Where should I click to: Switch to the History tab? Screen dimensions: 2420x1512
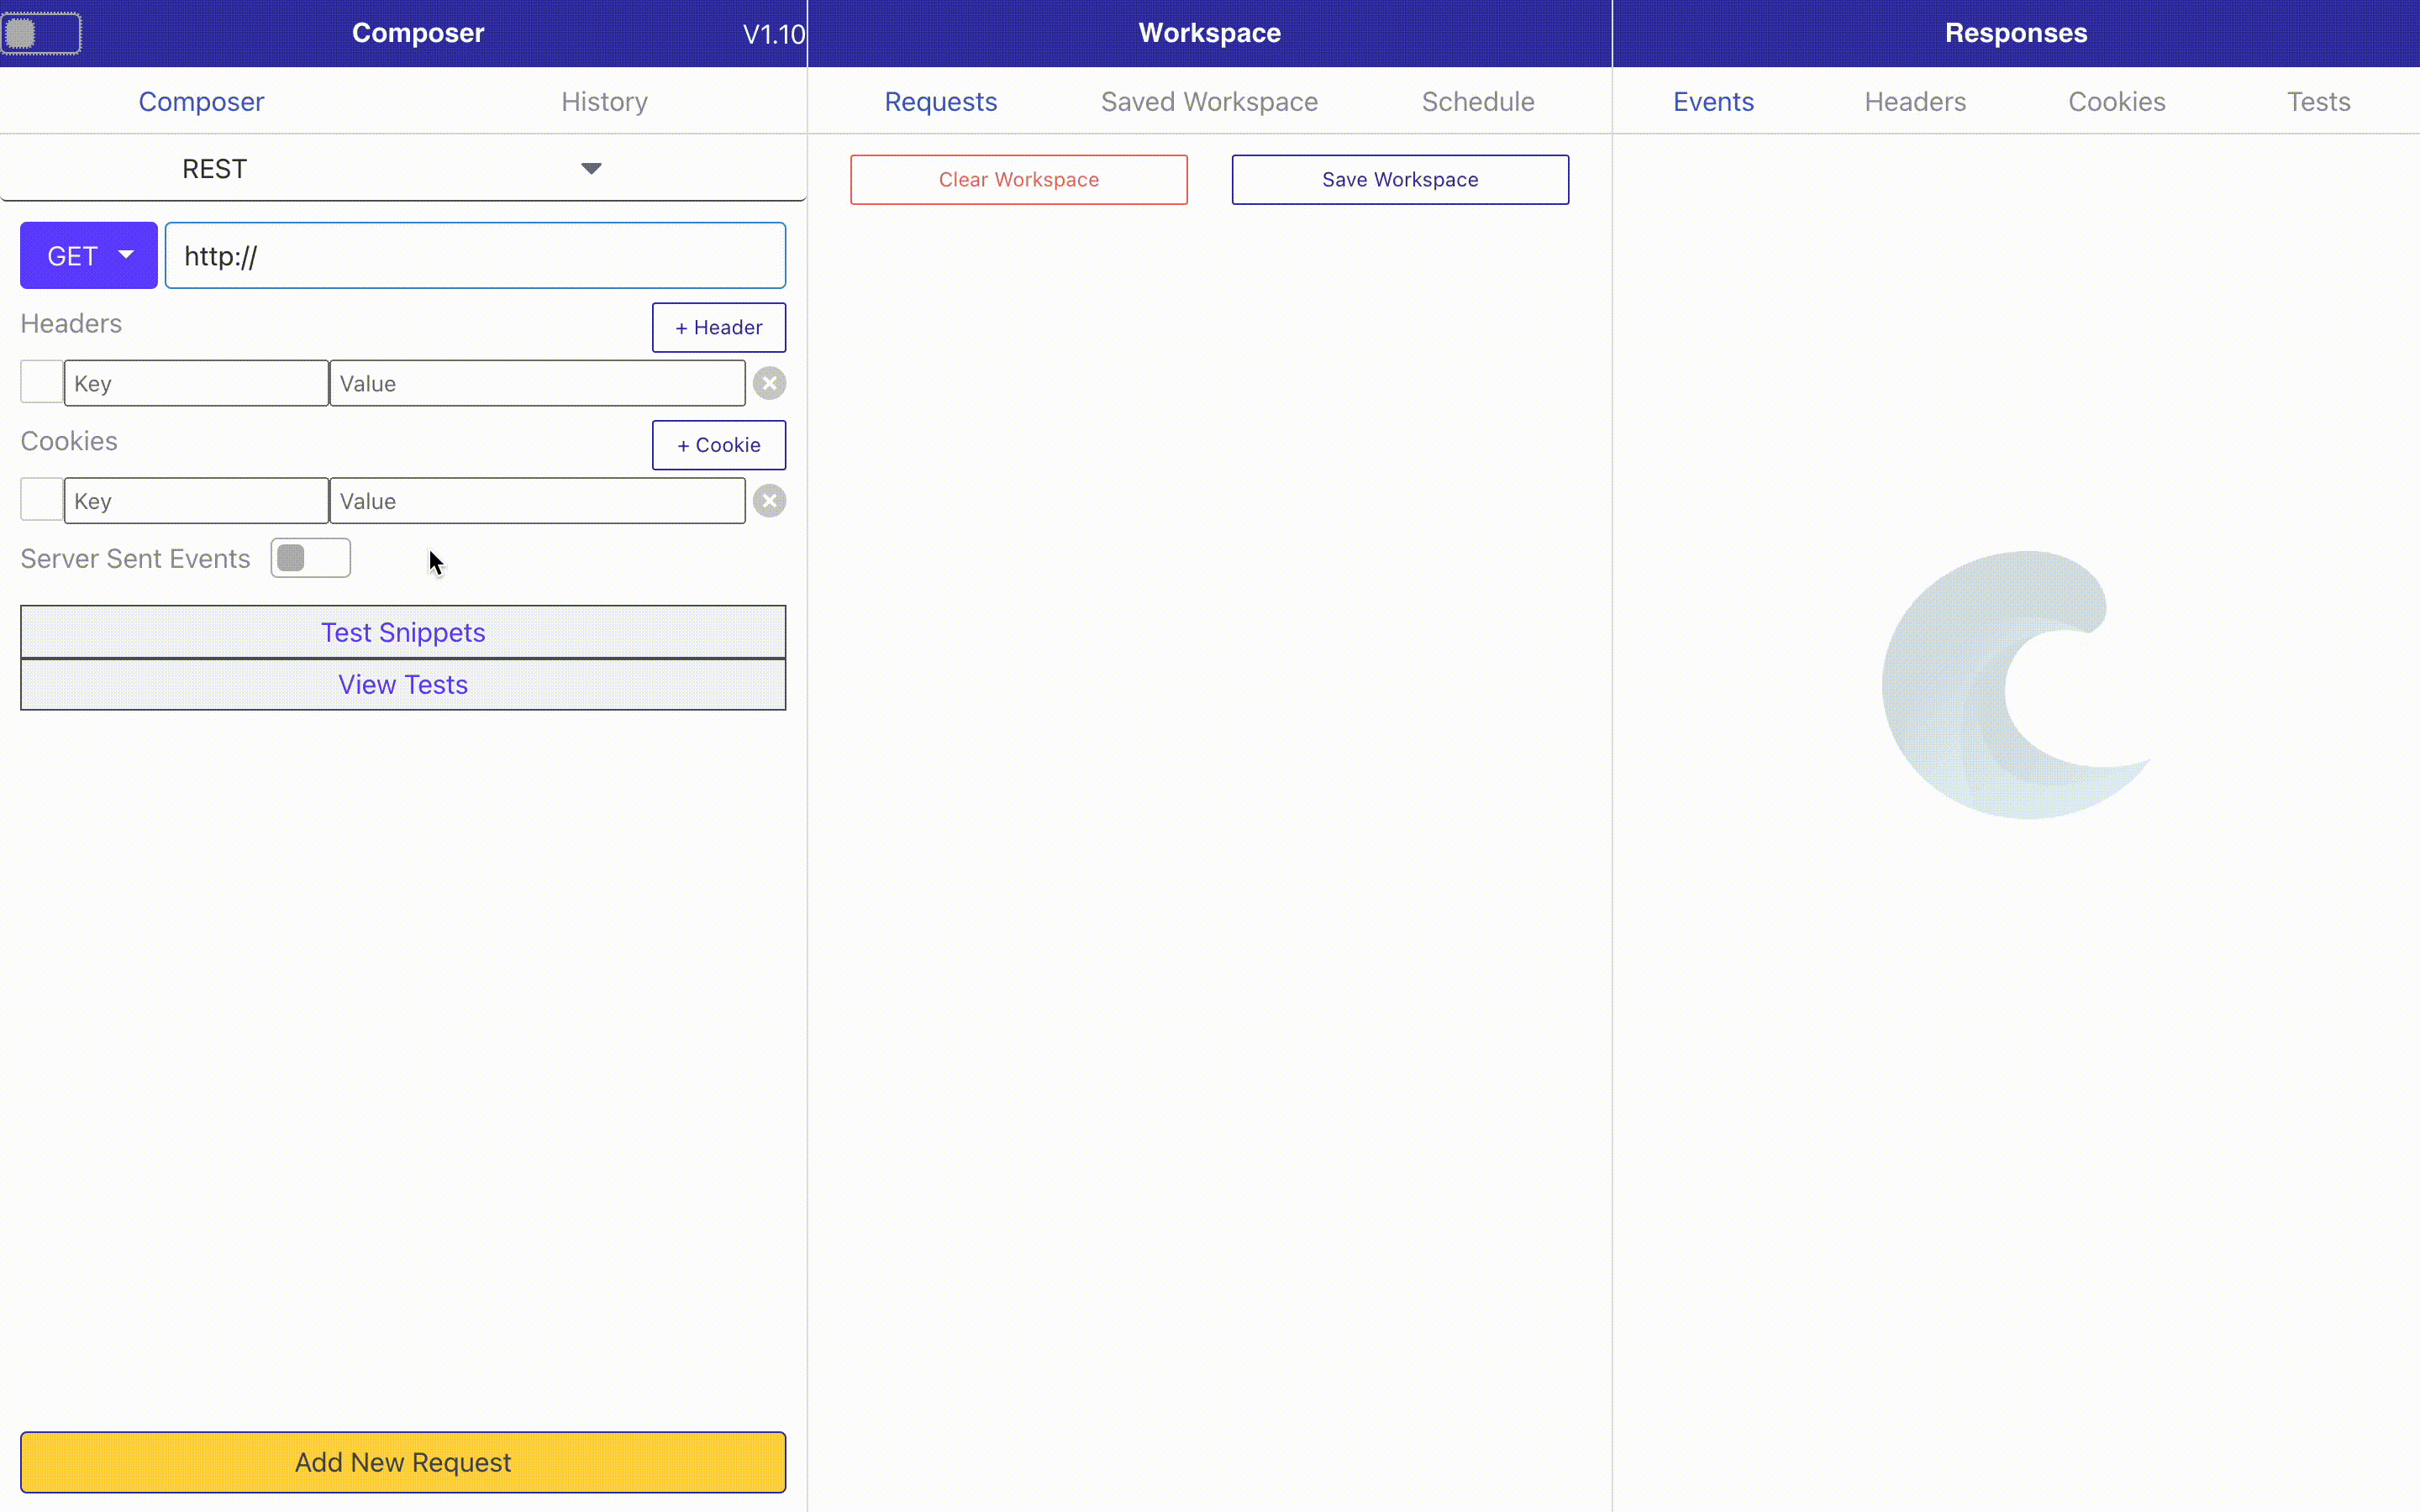coord(604,101)
